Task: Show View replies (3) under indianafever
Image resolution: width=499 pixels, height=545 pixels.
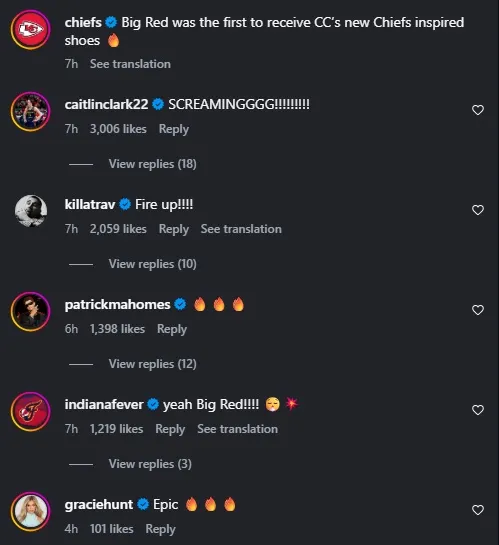Action: click(150, 464)
